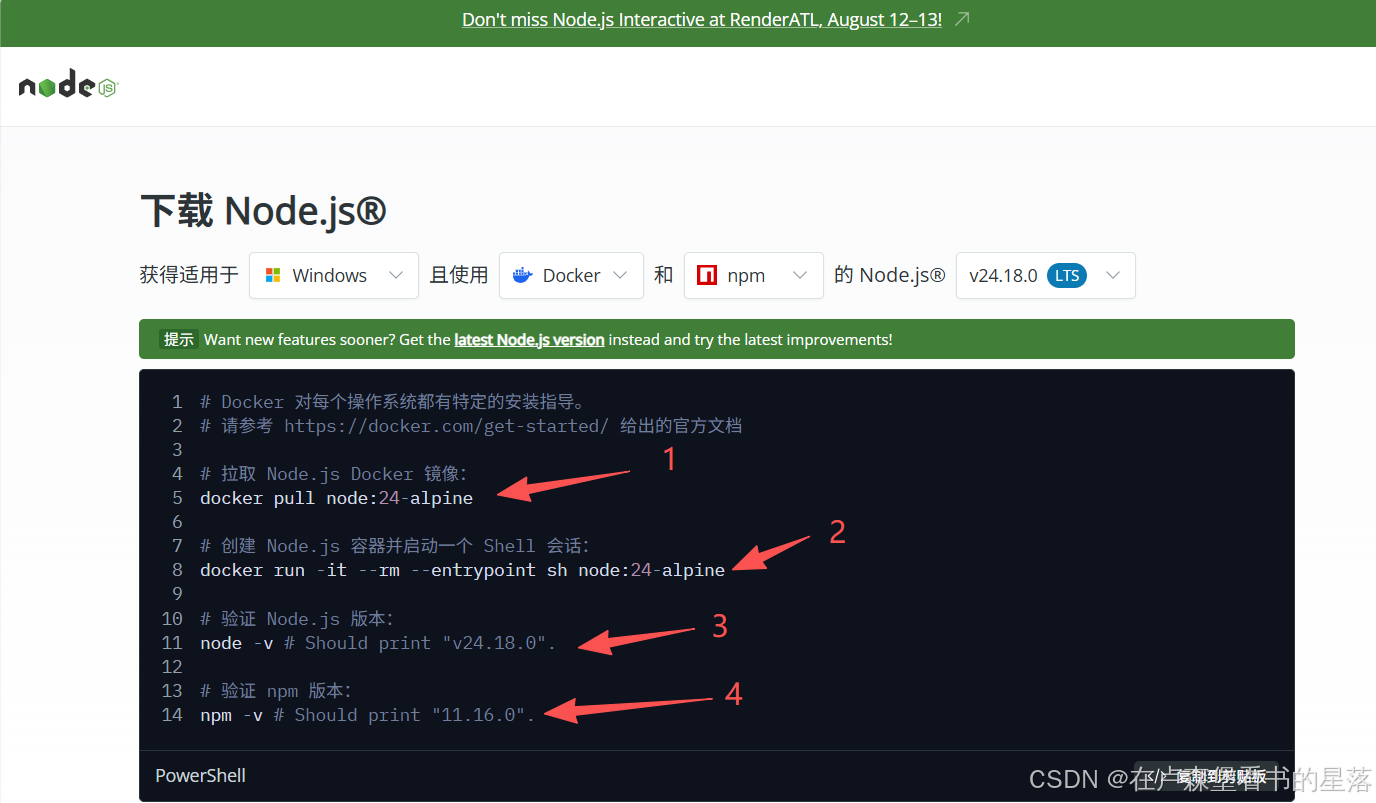The height and width of the screenshot is (803, 1376).
Task: Click the 提示 tip badge
Action: [x=179, y=339]
